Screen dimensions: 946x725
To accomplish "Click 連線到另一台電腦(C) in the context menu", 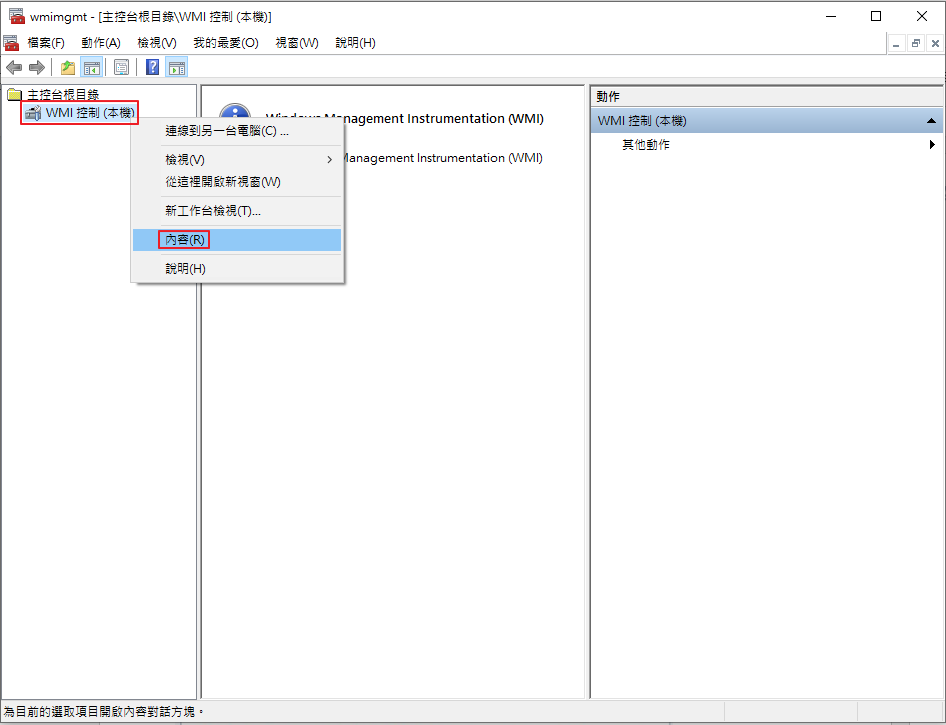I will pyautogui.click(x=227, y=131).
